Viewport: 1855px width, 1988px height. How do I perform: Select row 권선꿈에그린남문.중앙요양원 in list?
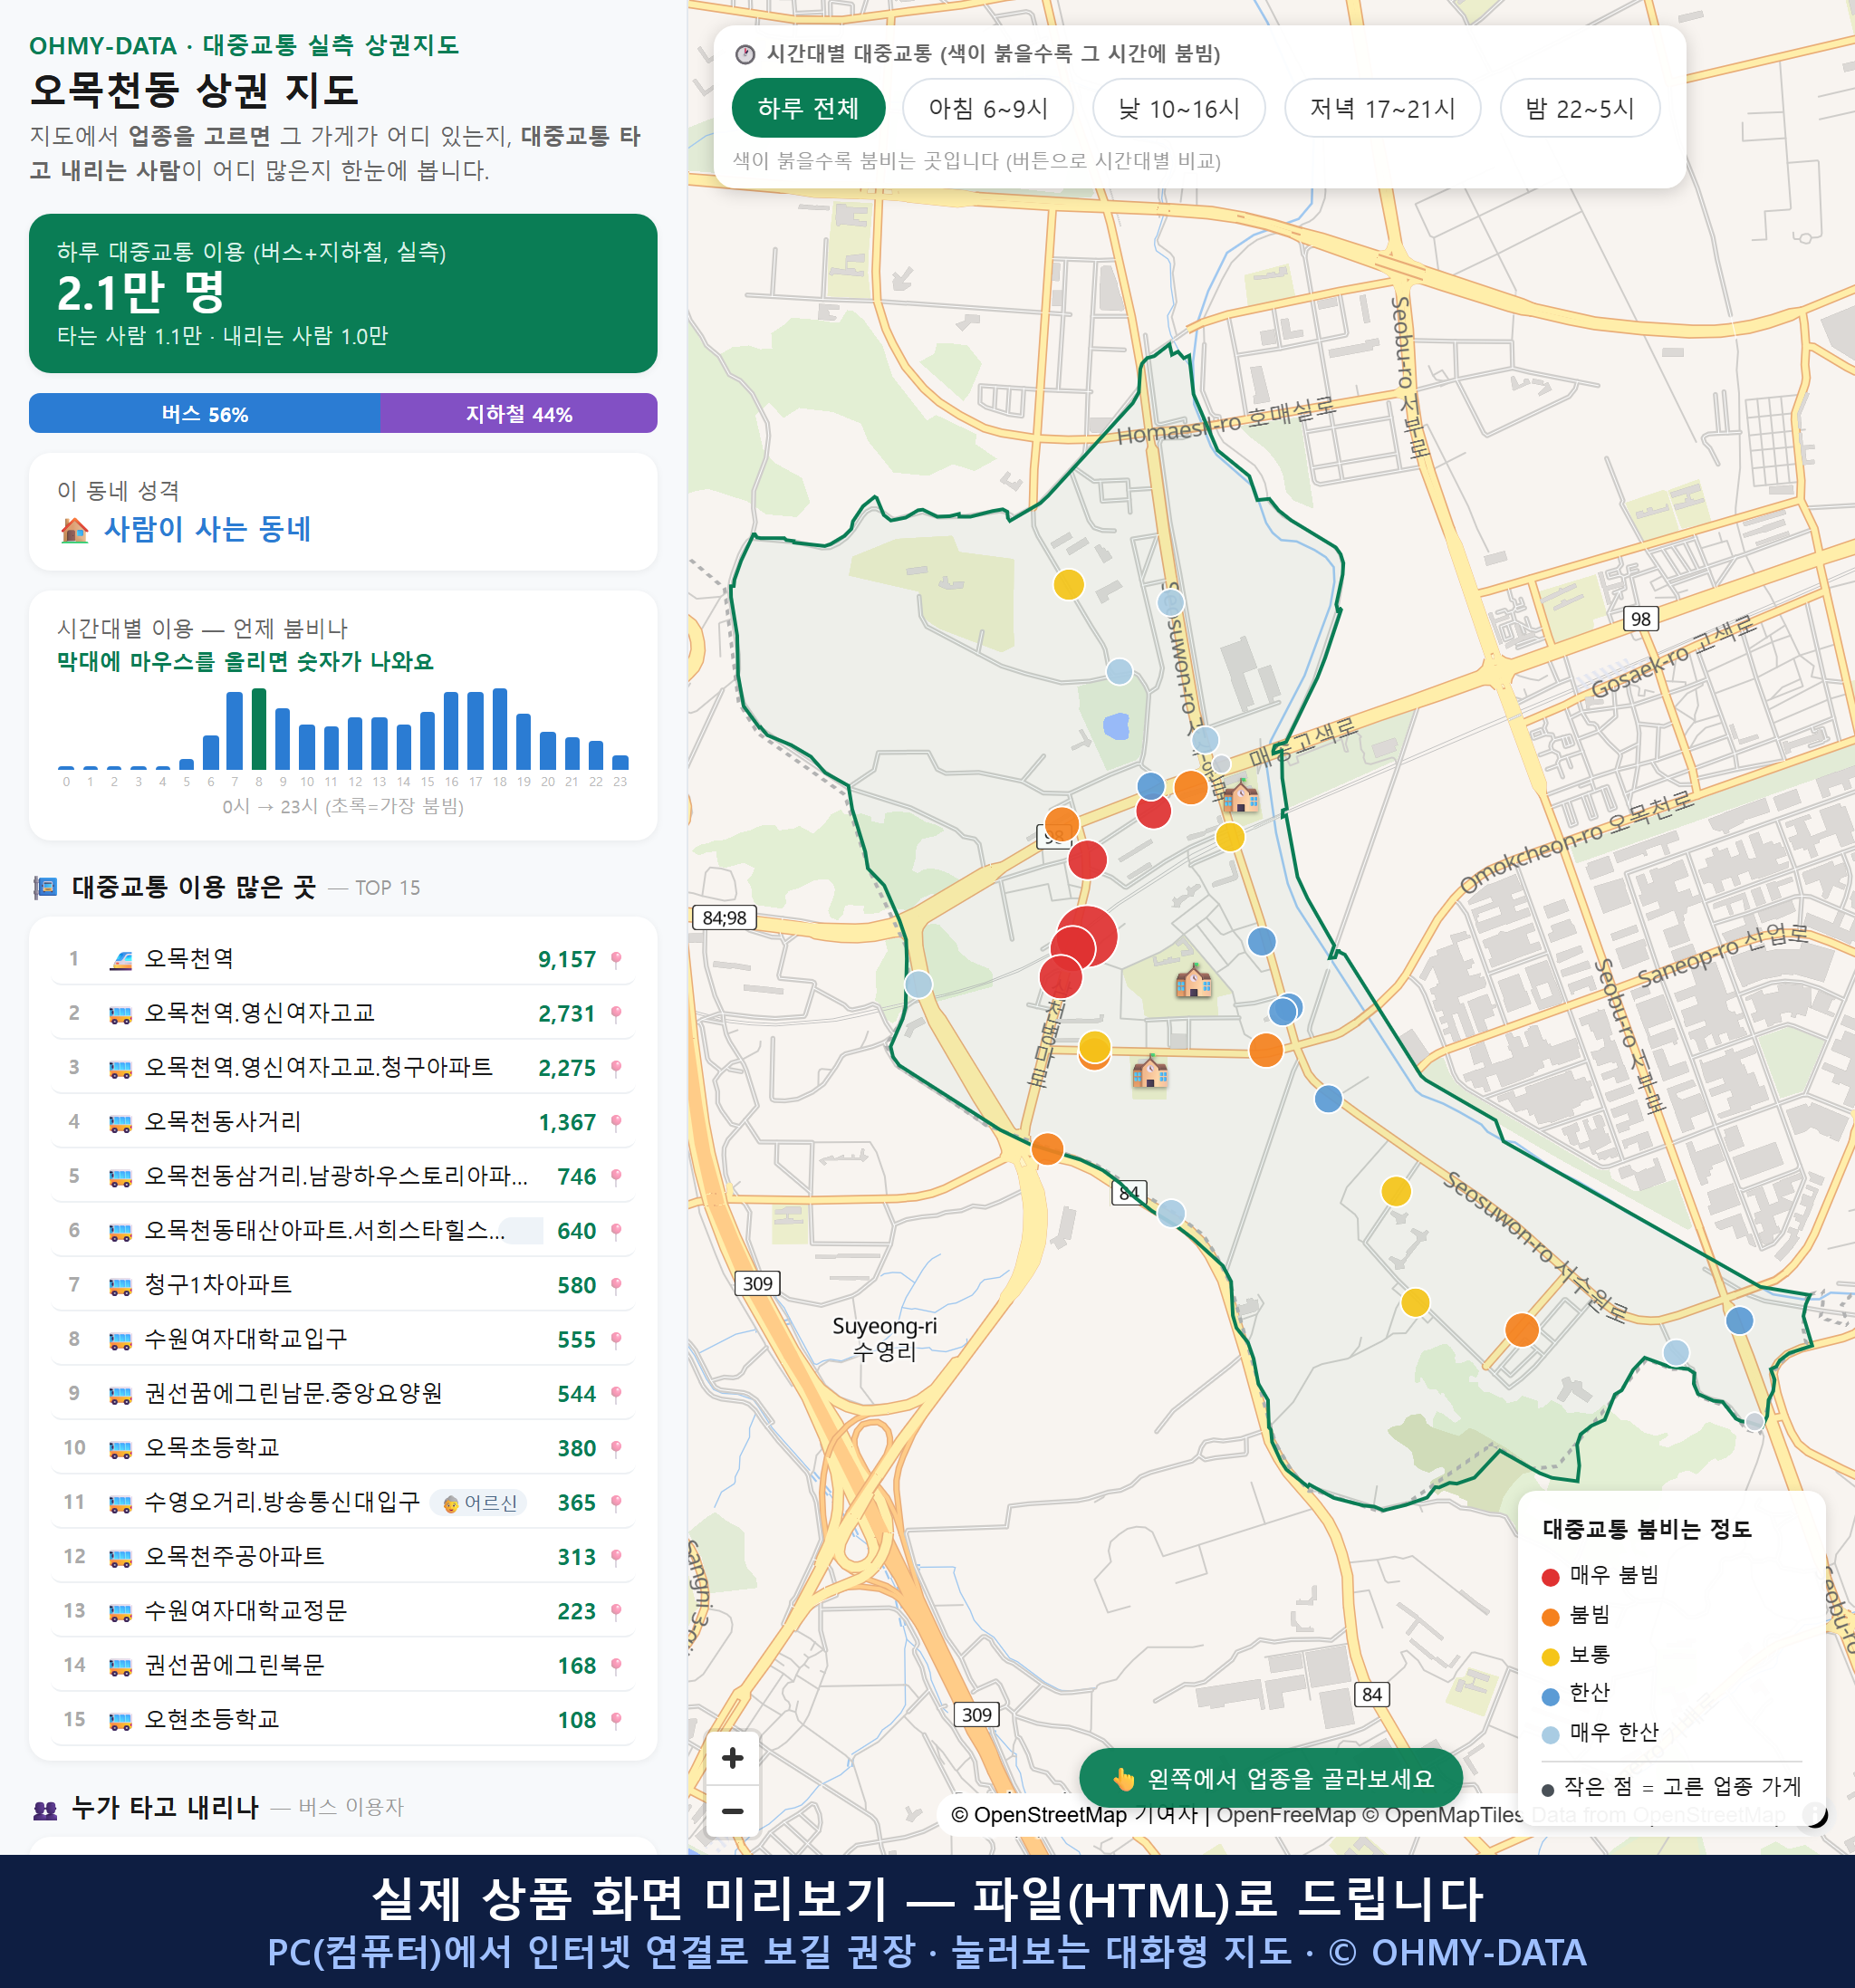click(x=343, y=1393)
